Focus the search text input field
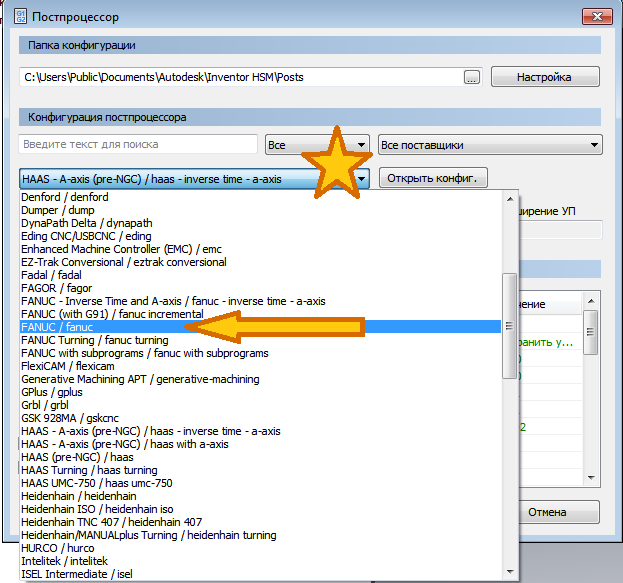The image size is (623, 583). [138, 144]
